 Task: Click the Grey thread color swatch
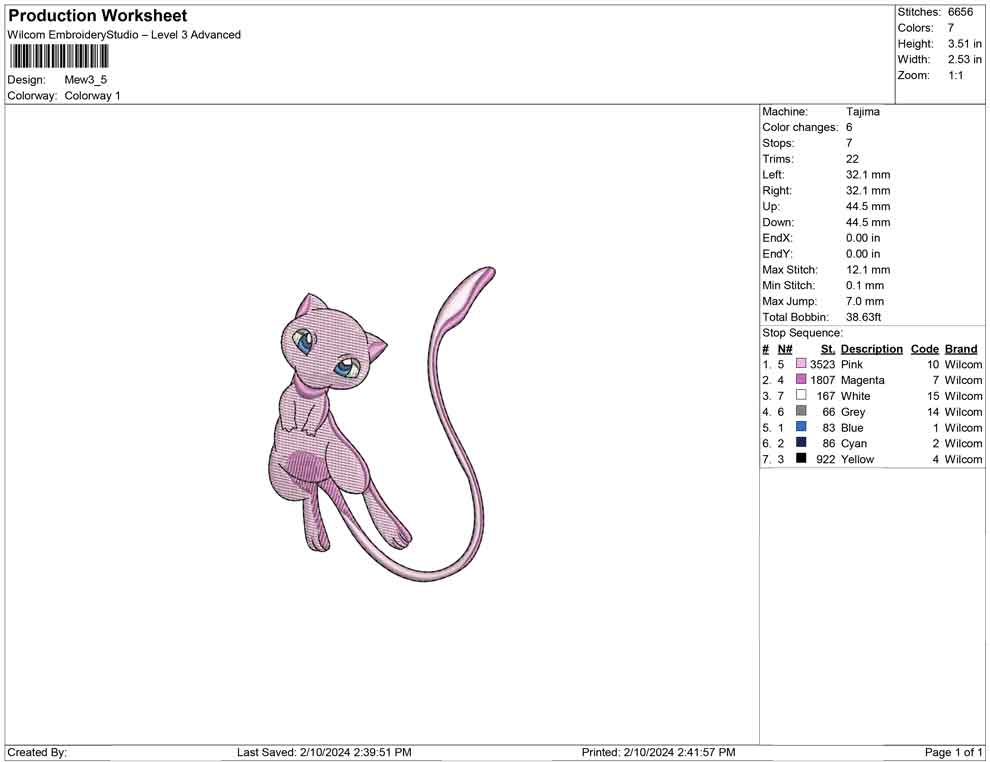click(x=801, y=411)
